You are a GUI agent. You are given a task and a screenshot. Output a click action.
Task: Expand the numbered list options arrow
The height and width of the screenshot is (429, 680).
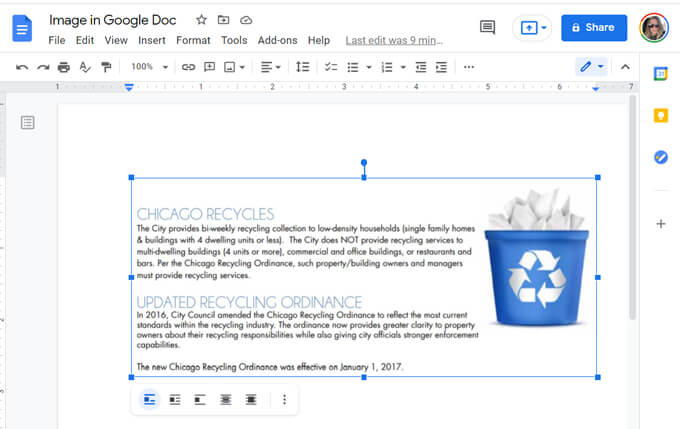403,67
